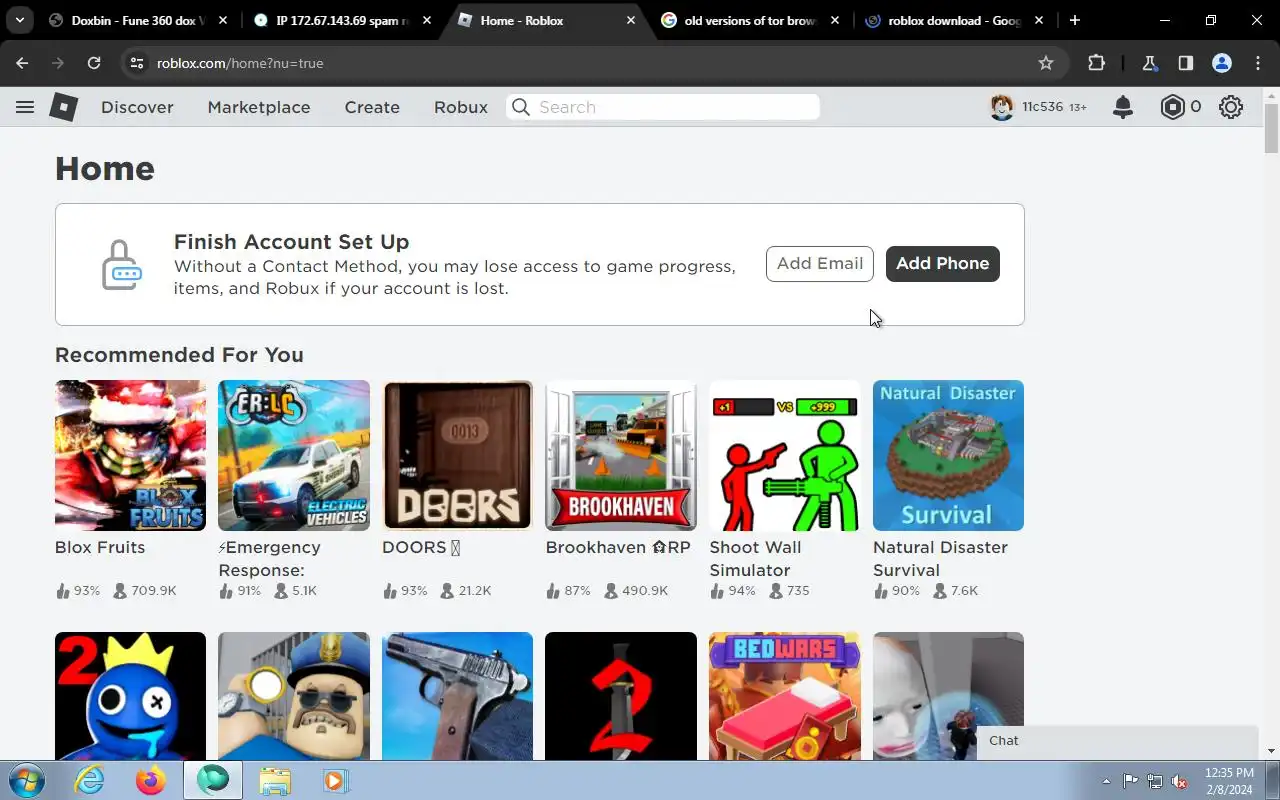Open the notifications bell
Image resolution: width=1280 pixels, height=800 pixels.
click(1123, 107)
